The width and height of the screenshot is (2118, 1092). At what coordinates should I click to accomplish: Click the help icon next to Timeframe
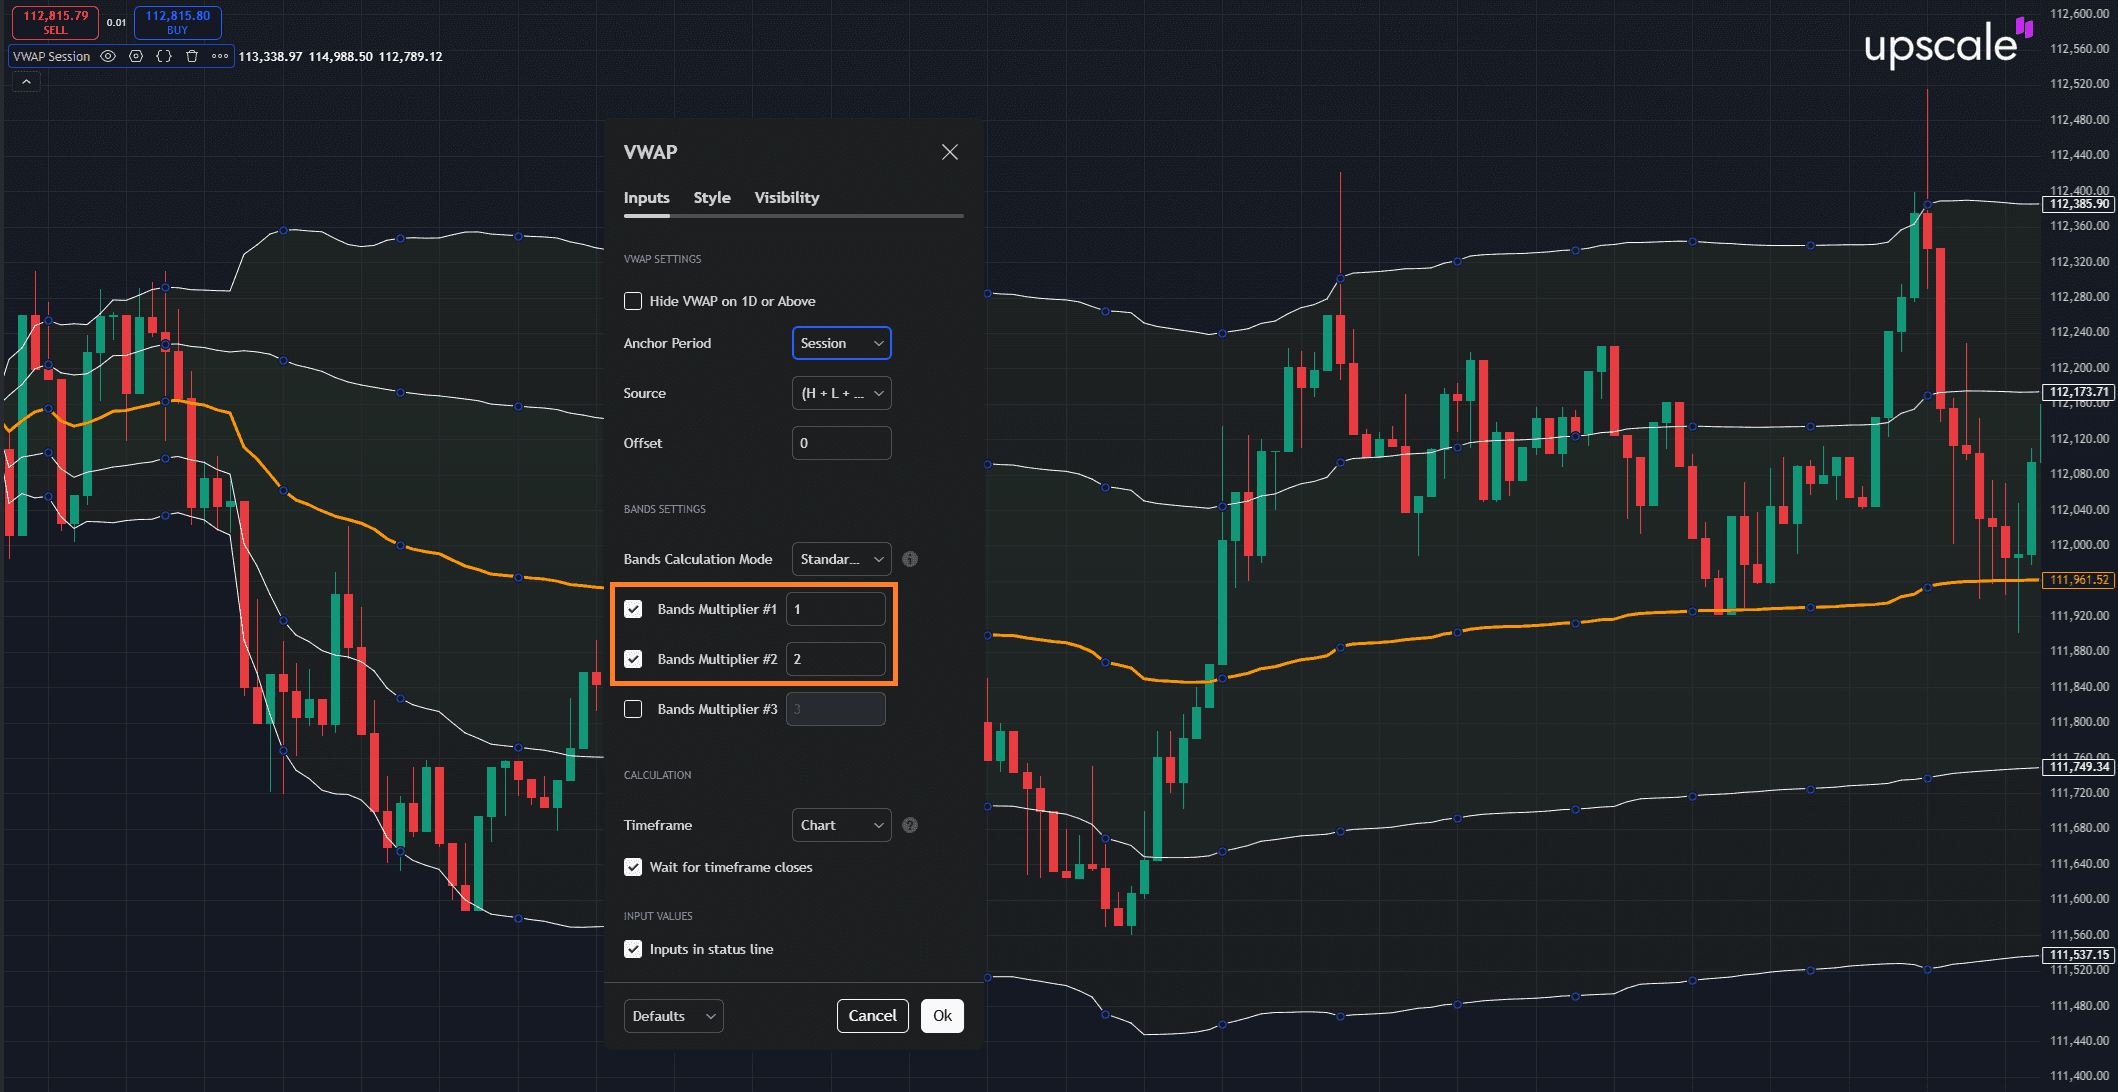910,825
